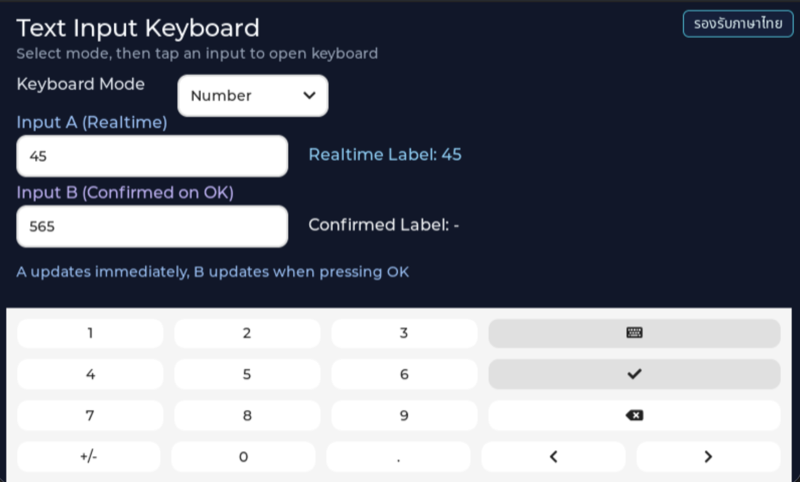Viewport: 800px width, 482px height.
Task: Tap the number 0 key
Action: (243, 456)
